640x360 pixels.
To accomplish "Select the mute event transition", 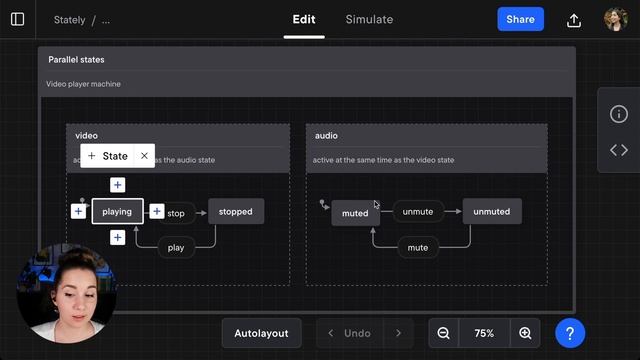I will [418, 248].
